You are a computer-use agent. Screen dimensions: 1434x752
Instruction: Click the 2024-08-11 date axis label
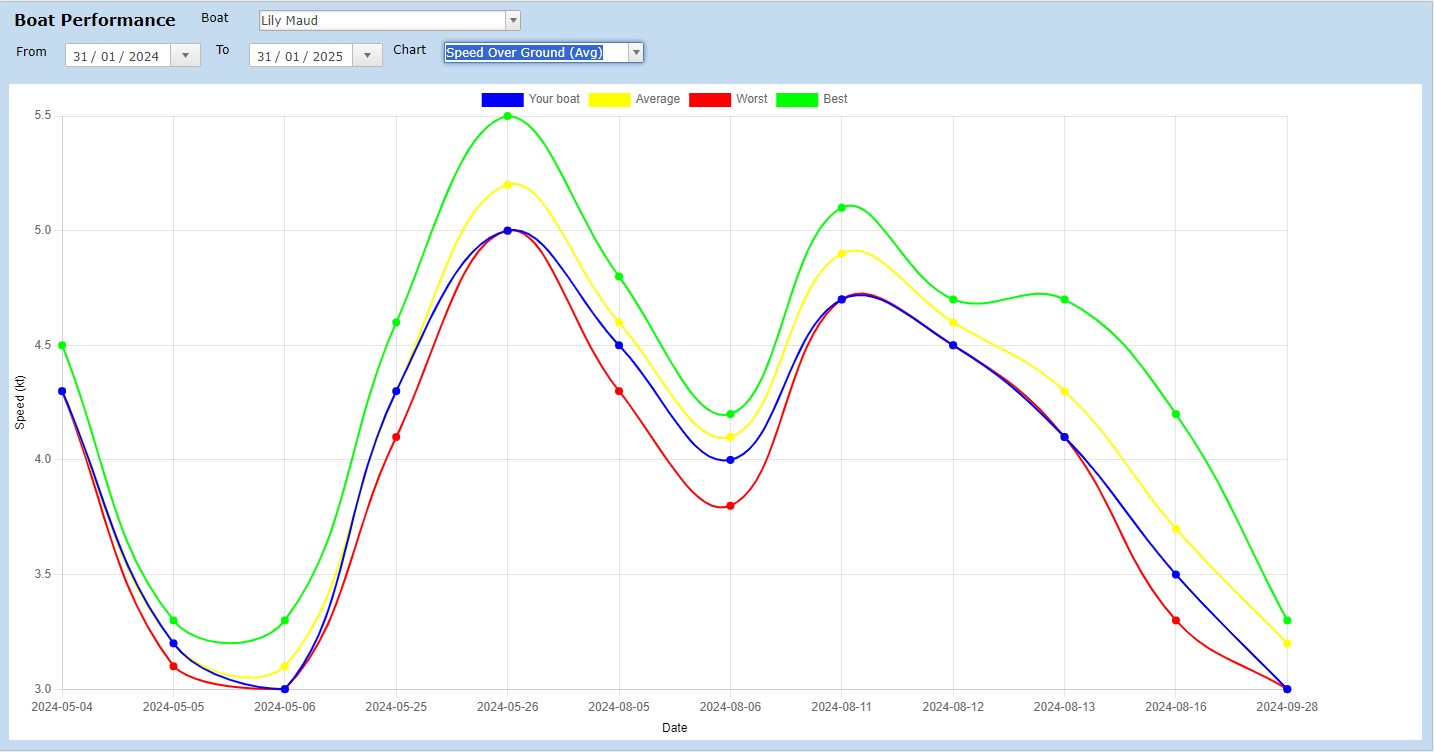tap(842, 706)
